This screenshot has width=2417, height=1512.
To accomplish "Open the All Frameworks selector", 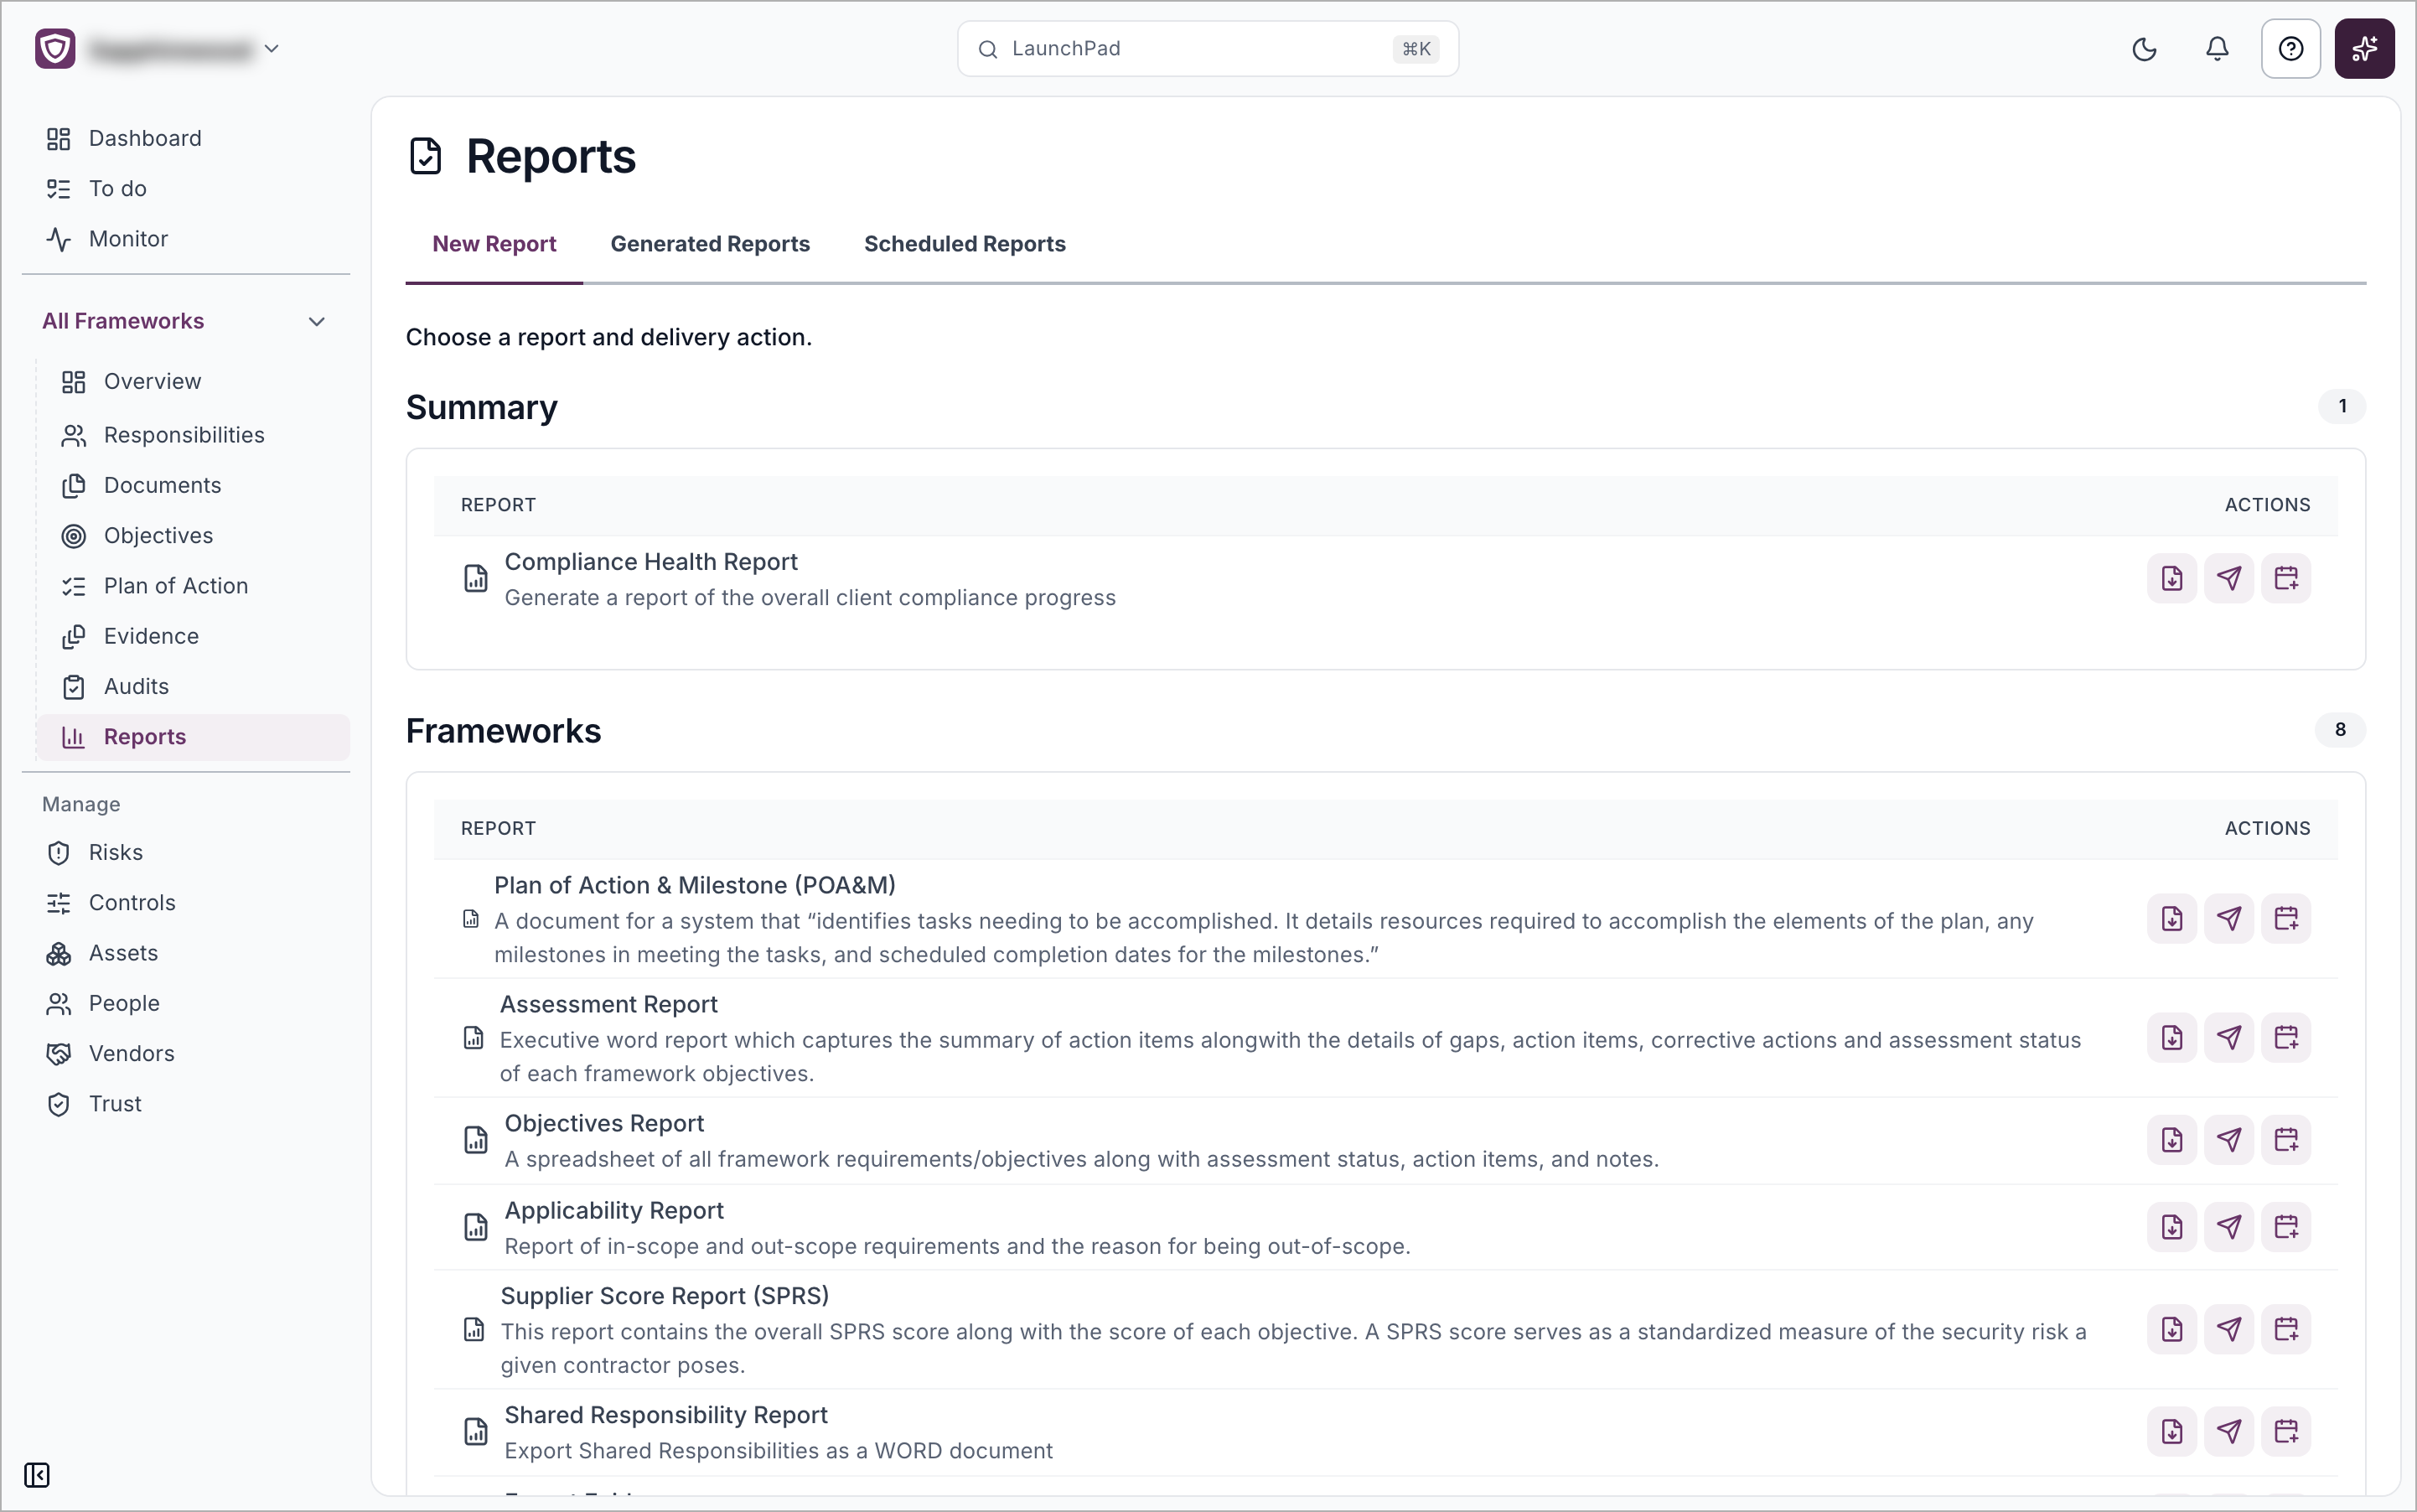I will pos(186,321).
